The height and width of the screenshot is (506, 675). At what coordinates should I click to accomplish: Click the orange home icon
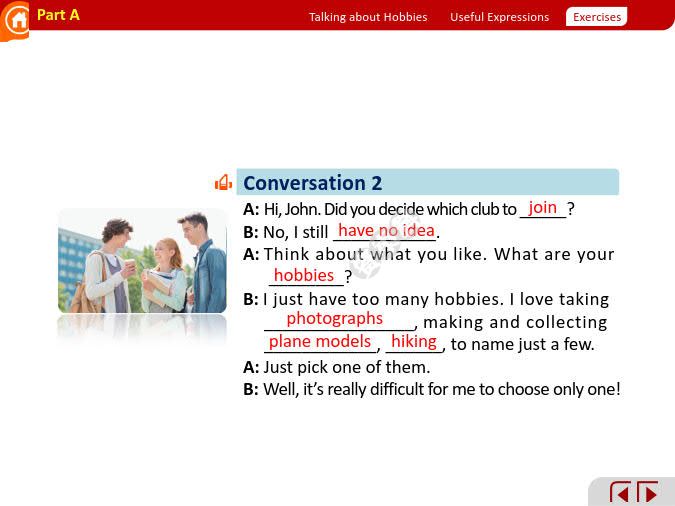pos(15,21)
